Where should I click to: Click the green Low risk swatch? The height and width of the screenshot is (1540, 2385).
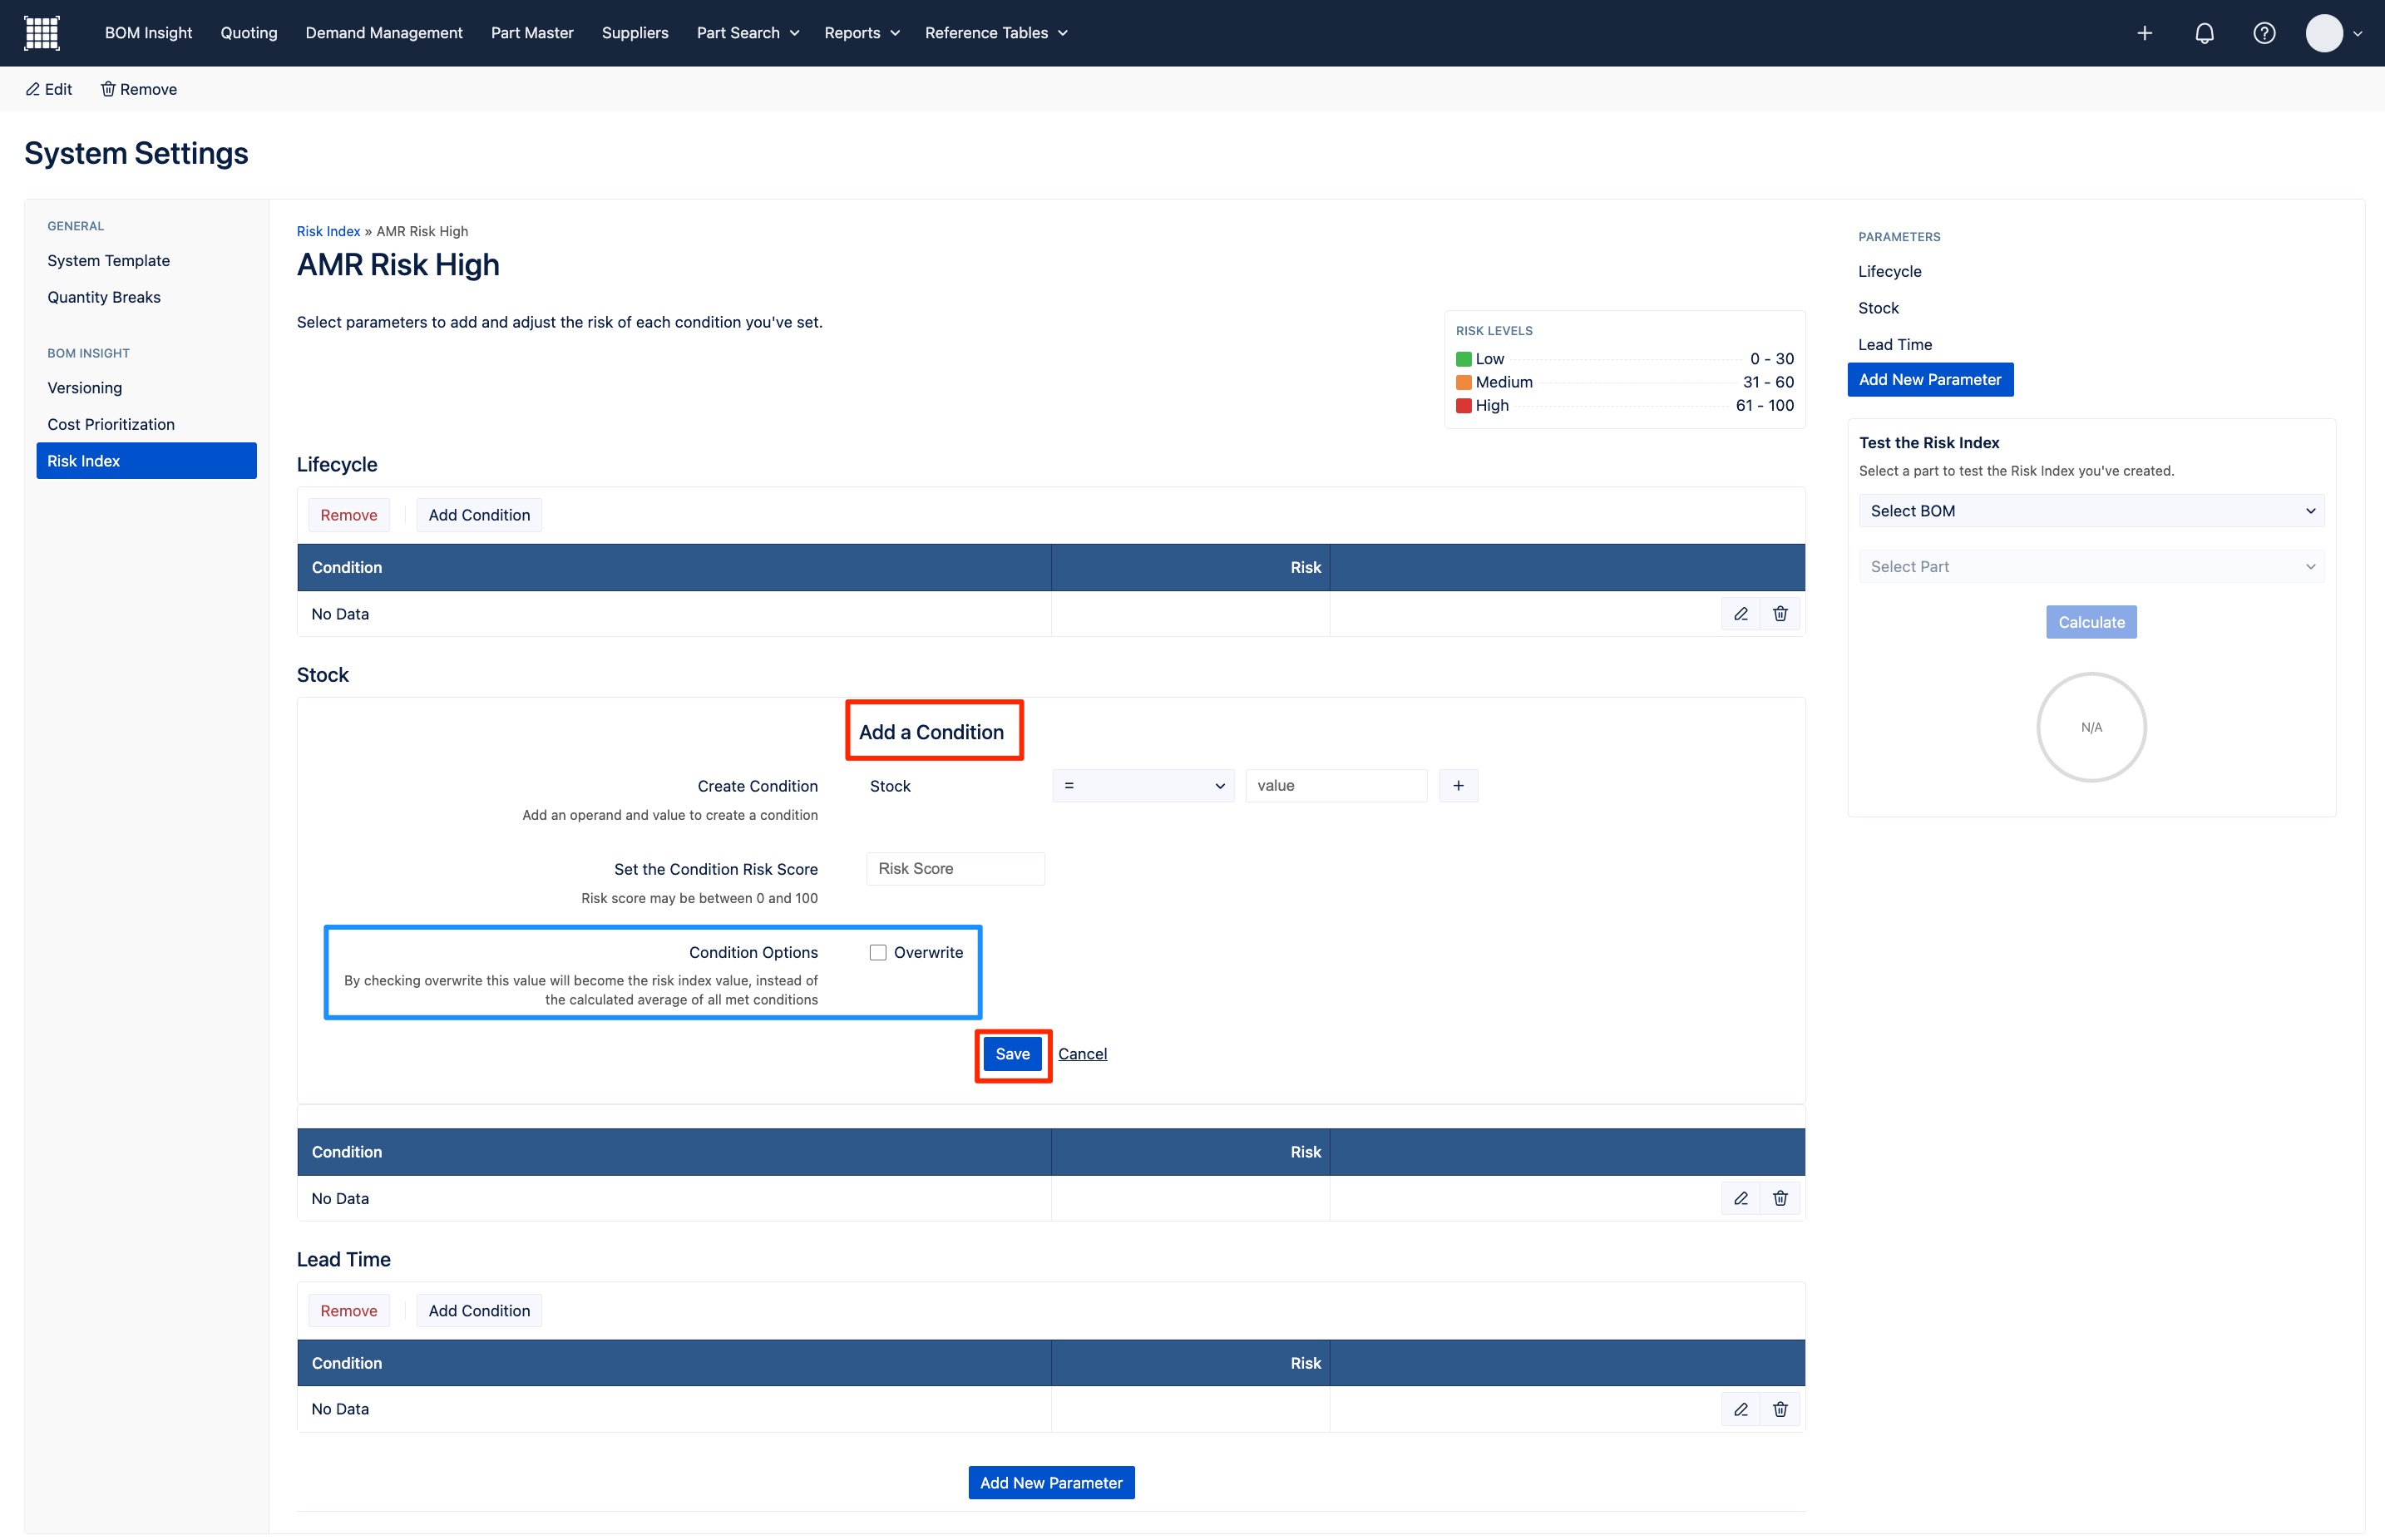tap(1463, 359)
